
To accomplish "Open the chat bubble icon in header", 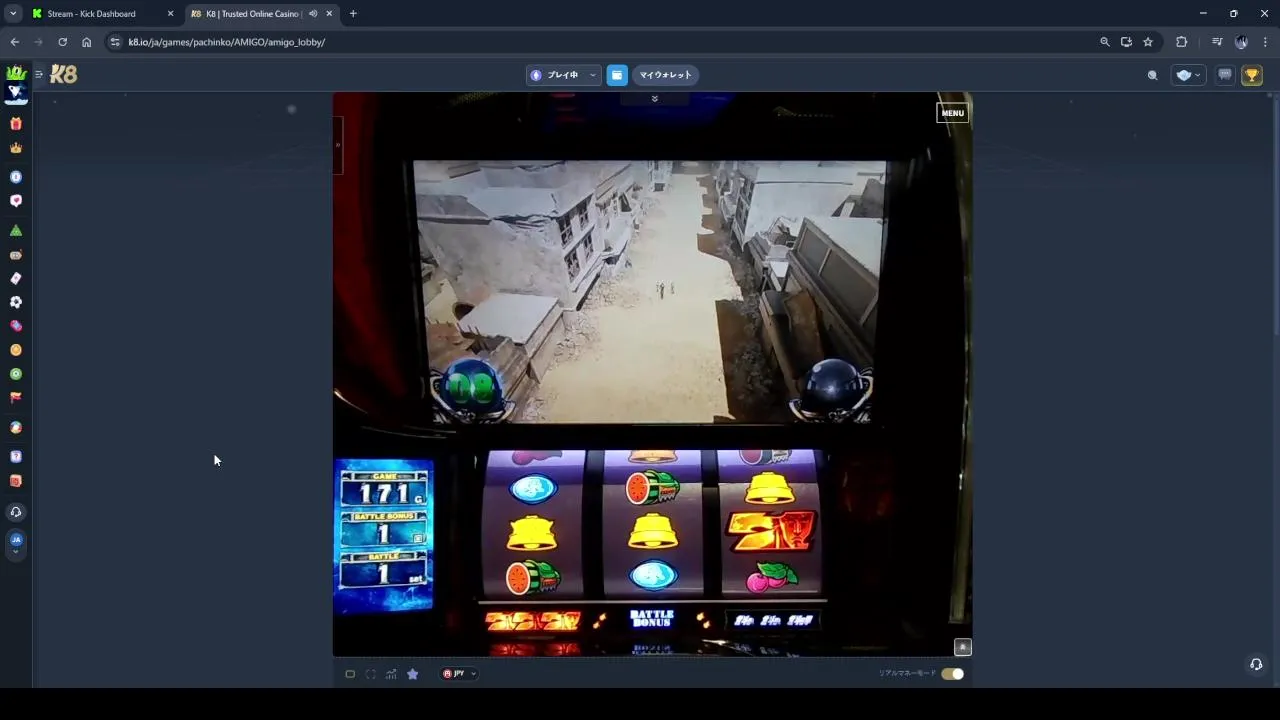I will click(1225, 75).
